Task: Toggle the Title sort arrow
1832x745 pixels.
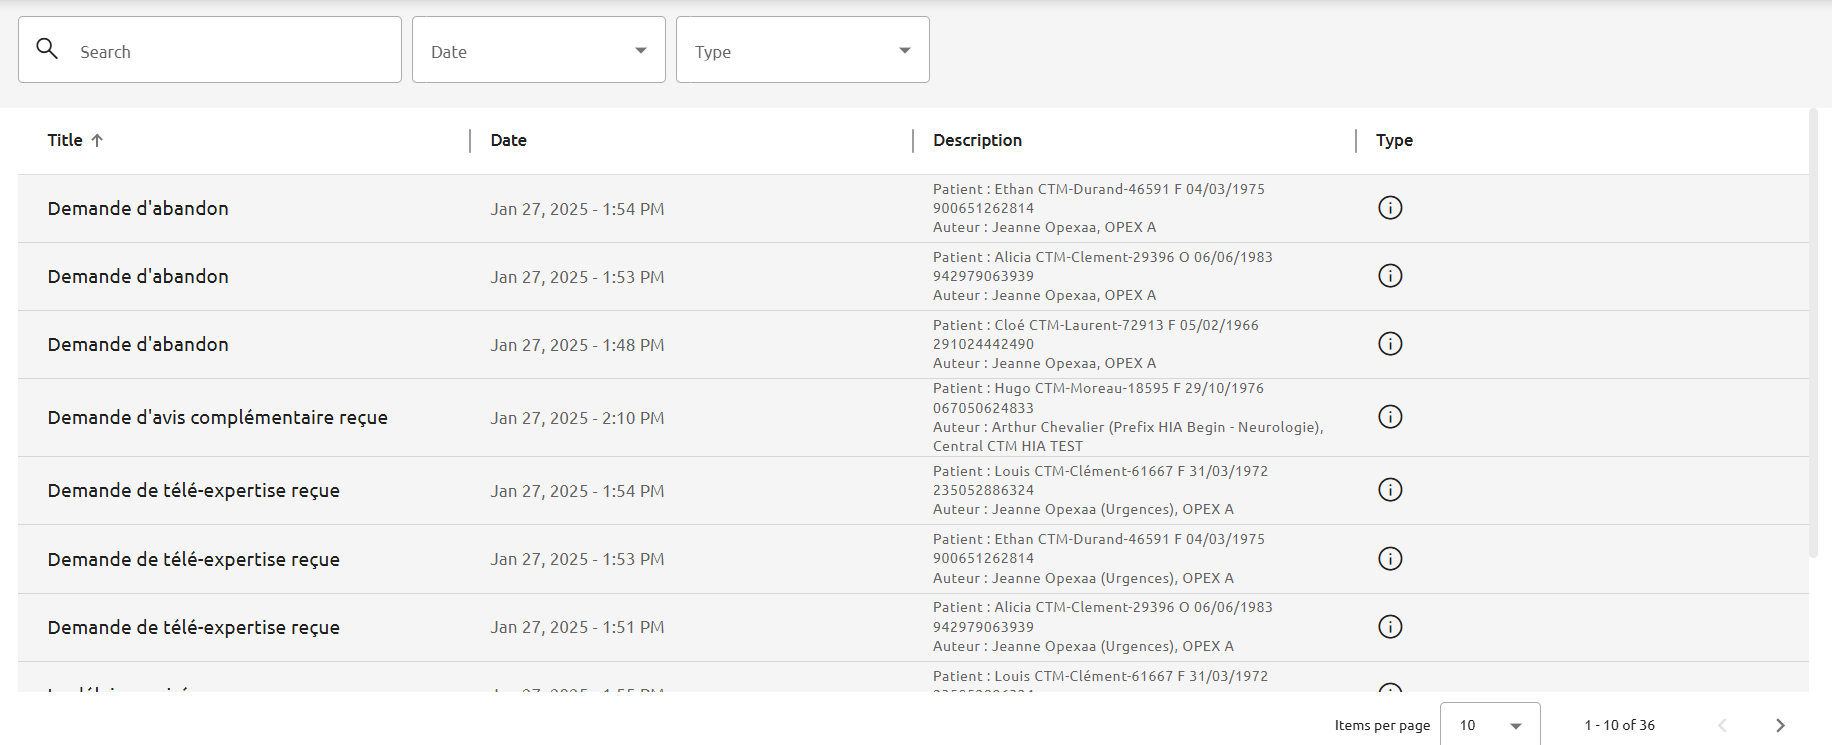Action: [97, 140]
